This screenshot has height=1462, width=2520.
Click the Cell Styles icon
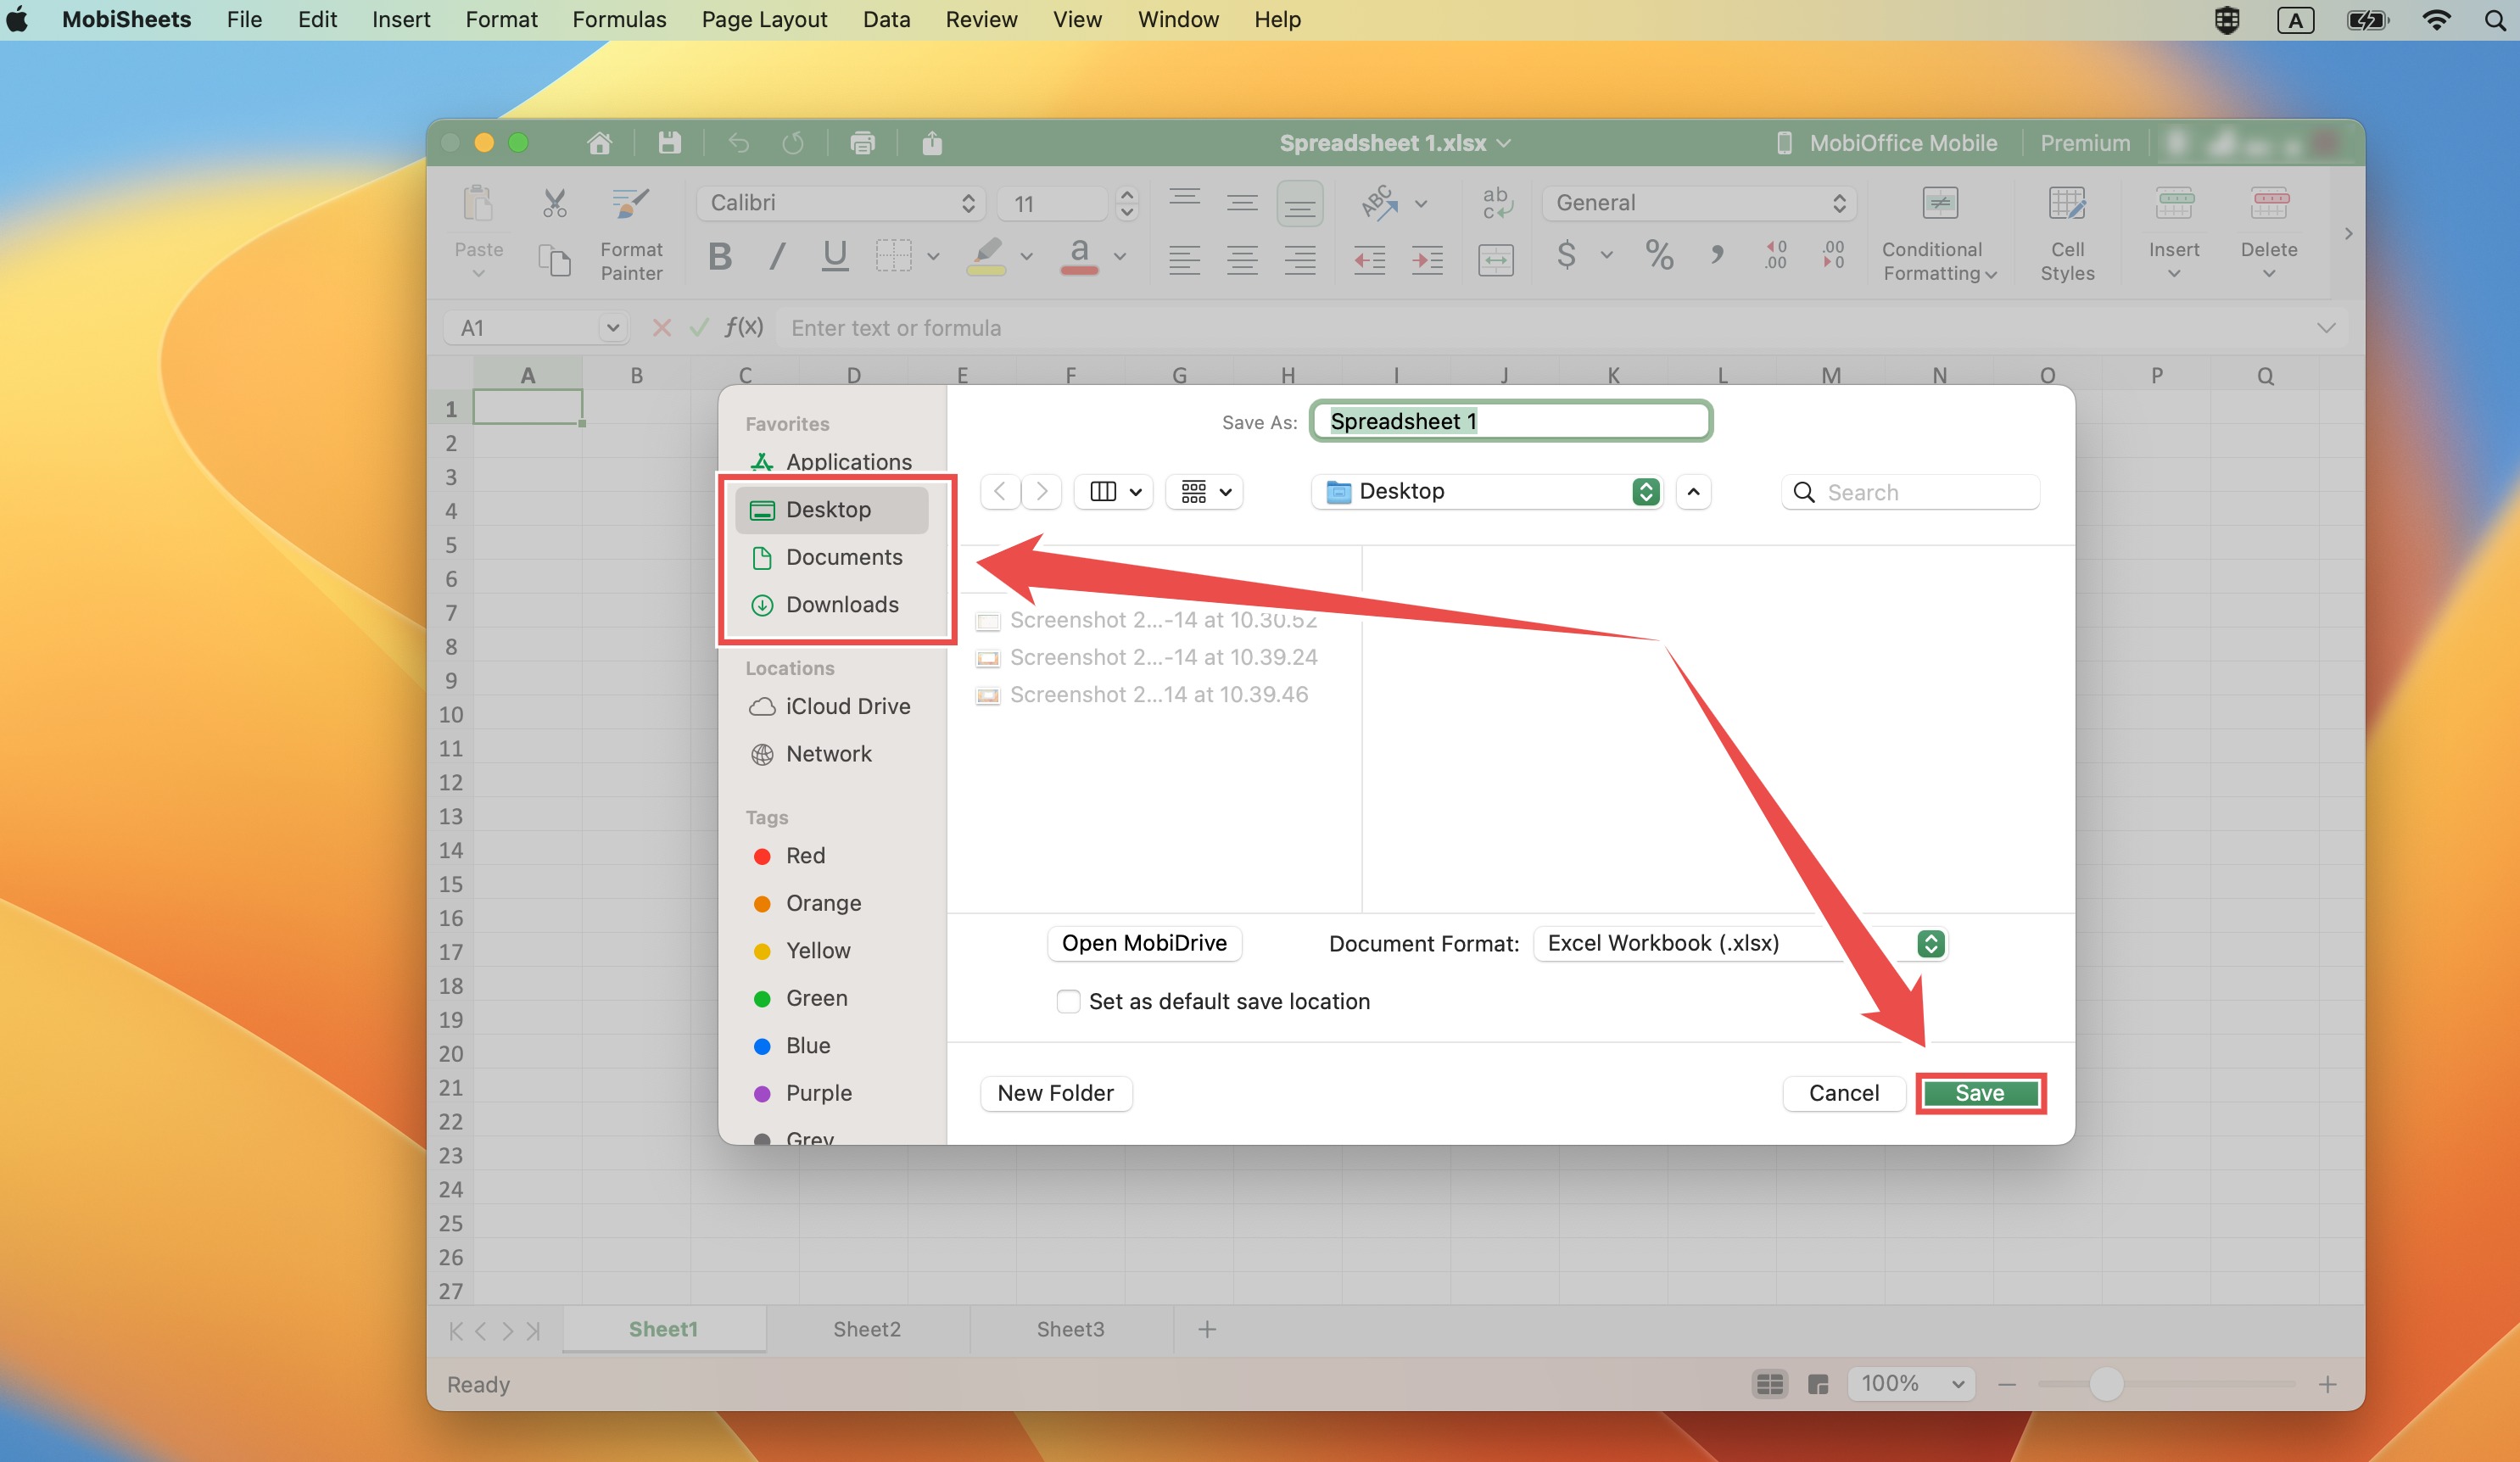[2066, 203]
